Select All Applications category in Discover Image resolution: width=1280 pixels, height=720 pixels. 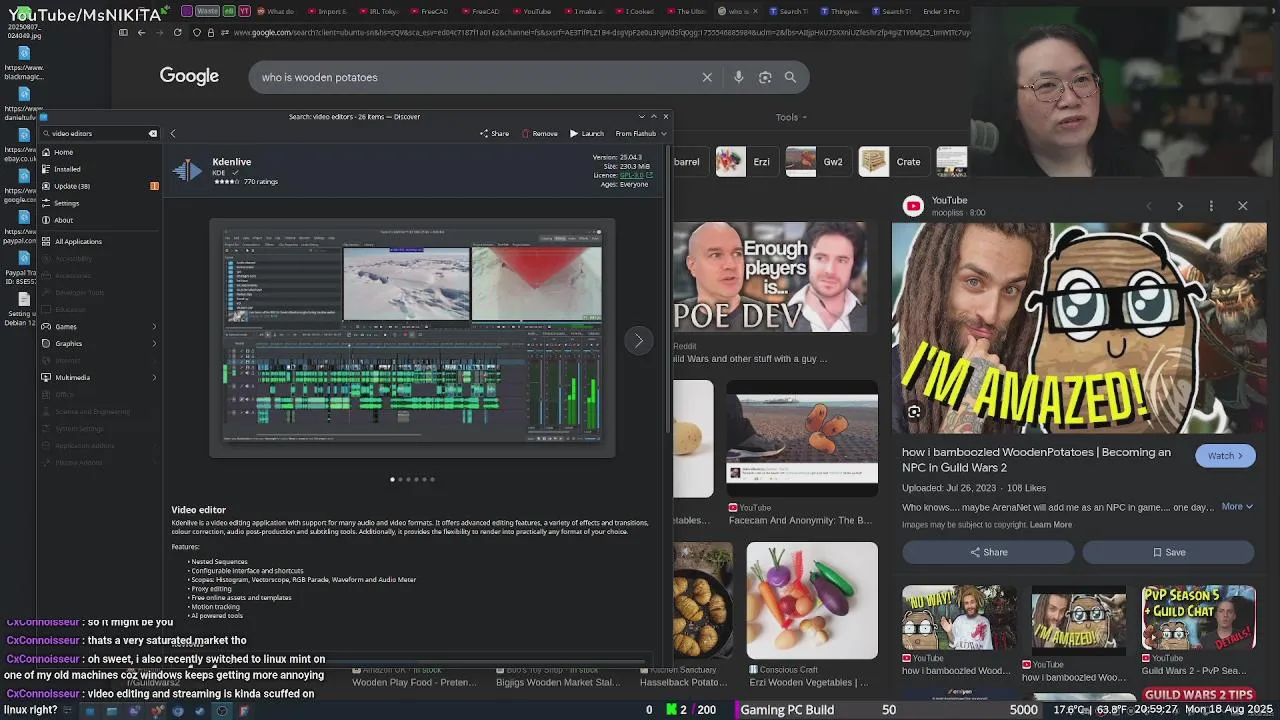[100, 241]
